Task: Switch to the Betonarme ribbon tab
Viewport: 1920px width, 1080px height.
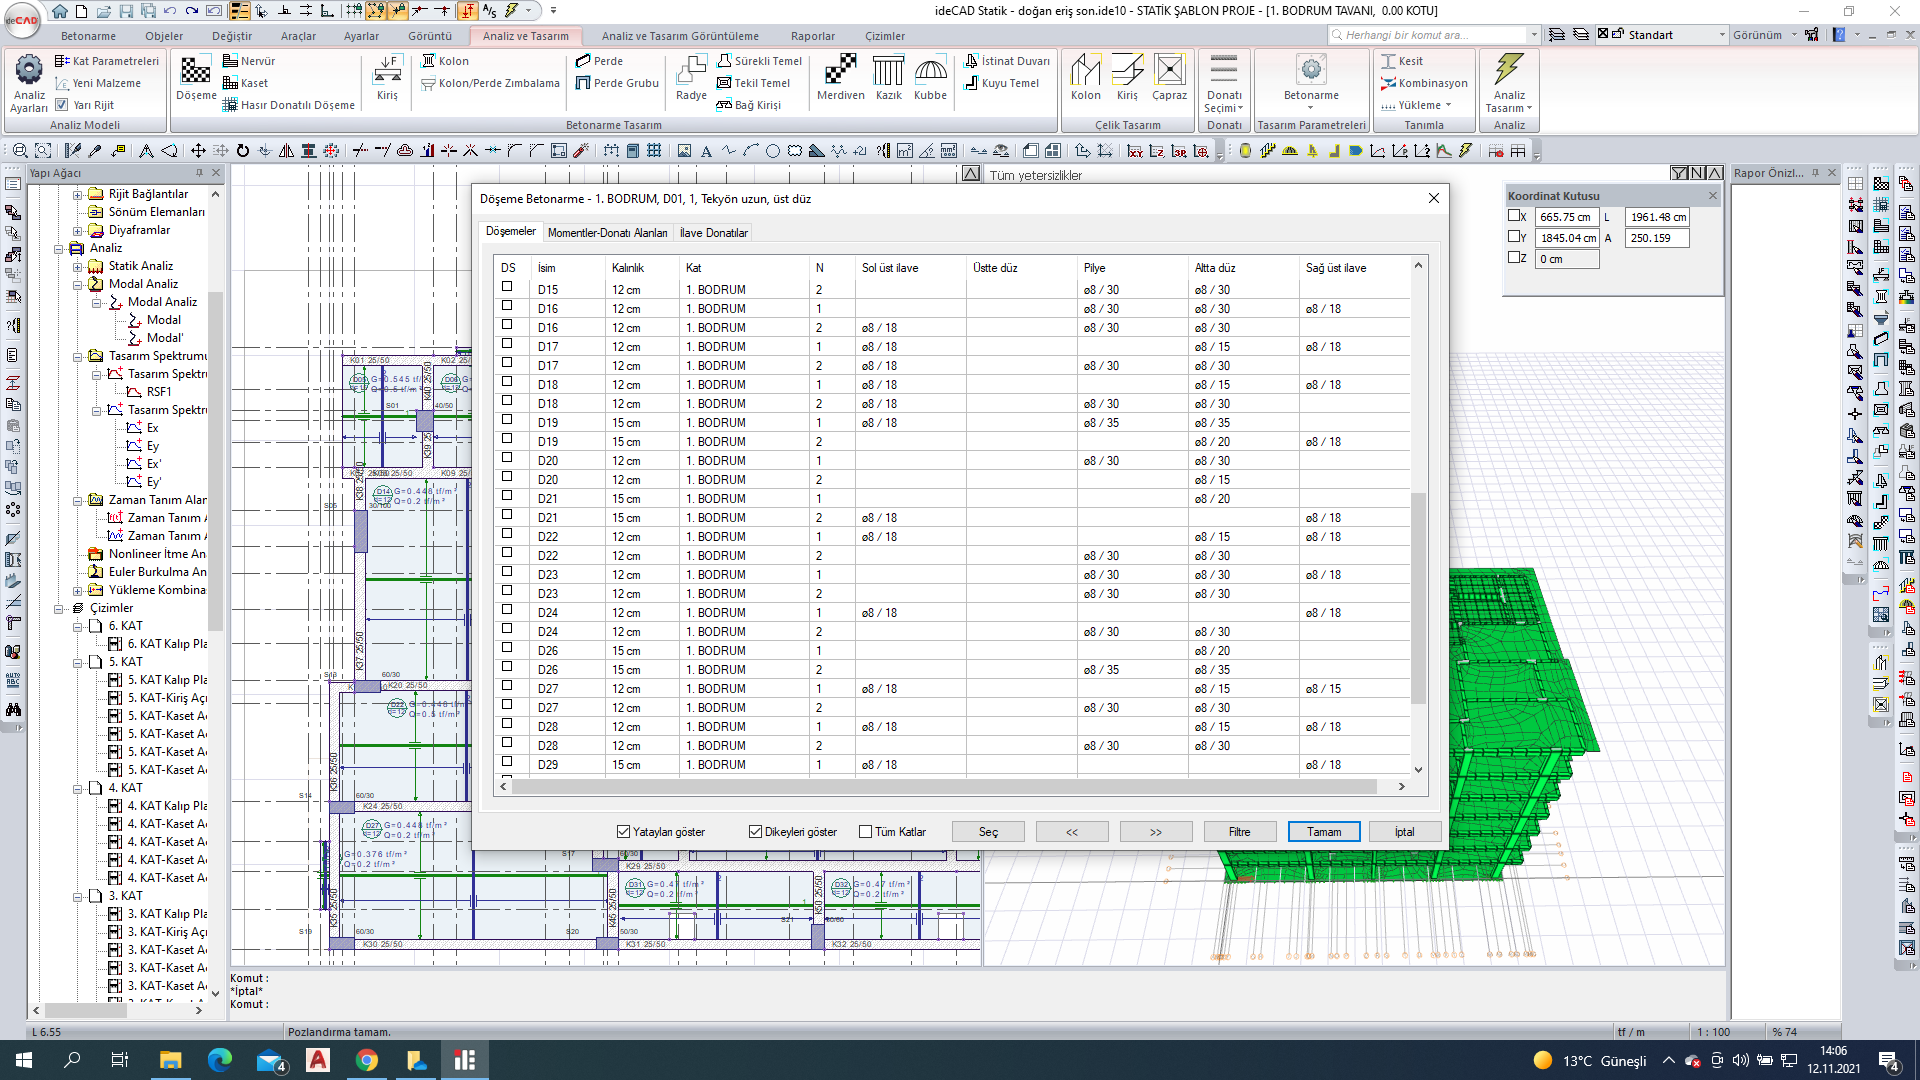Action: point(88,36)
